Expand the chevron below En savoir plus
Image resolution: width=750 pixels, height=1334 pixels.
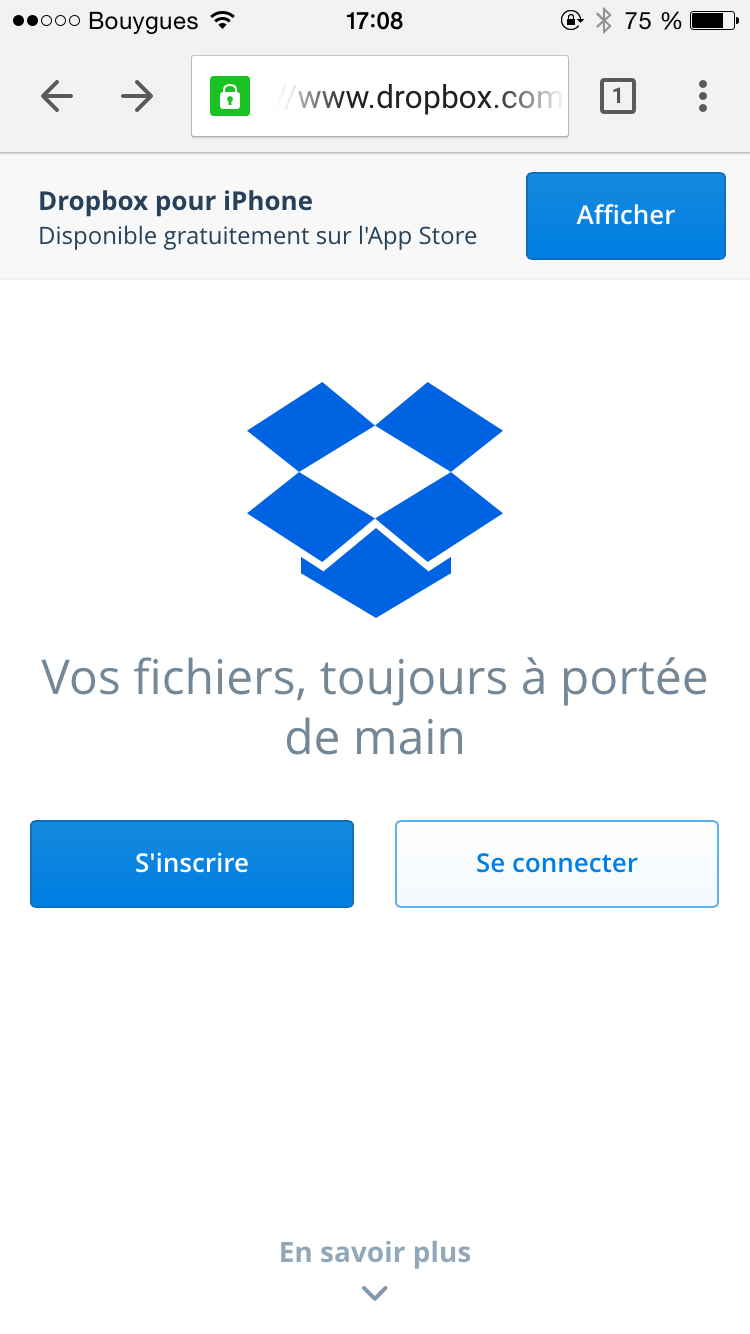coord(375,1293)
